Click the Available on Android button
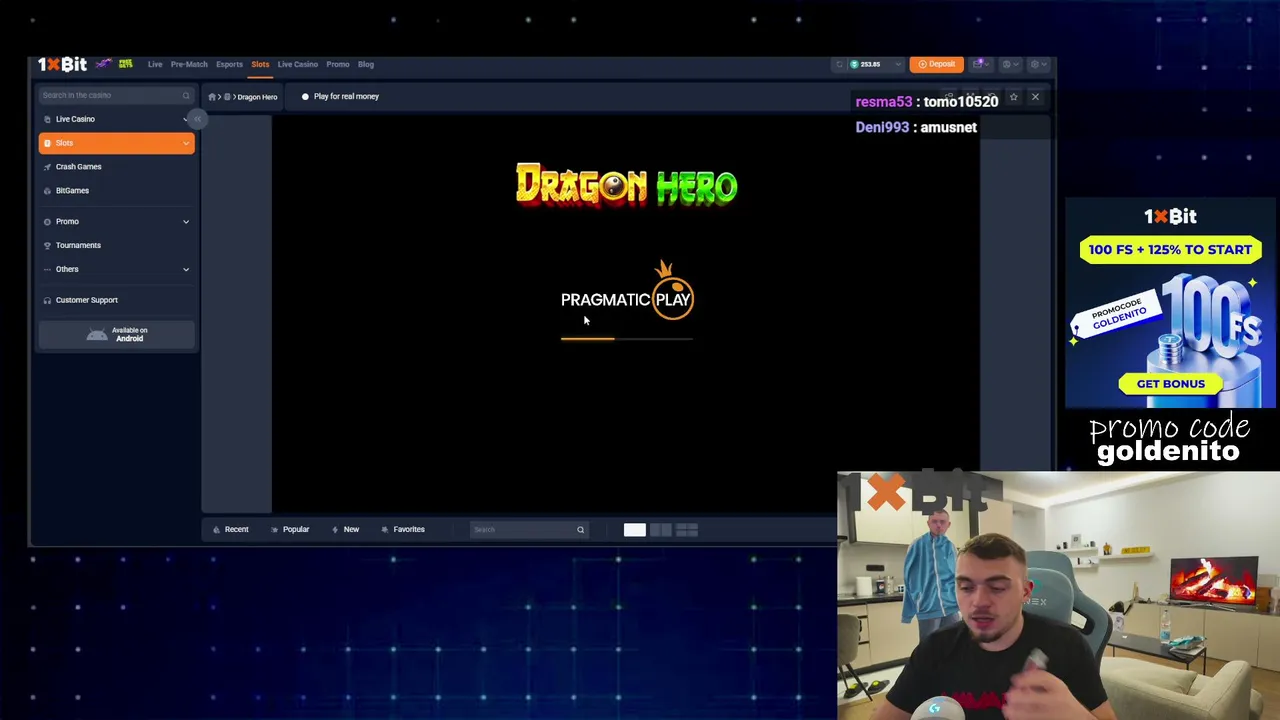Image resolution: width=1280 pixels, height=720 pixels. point(117,334)
